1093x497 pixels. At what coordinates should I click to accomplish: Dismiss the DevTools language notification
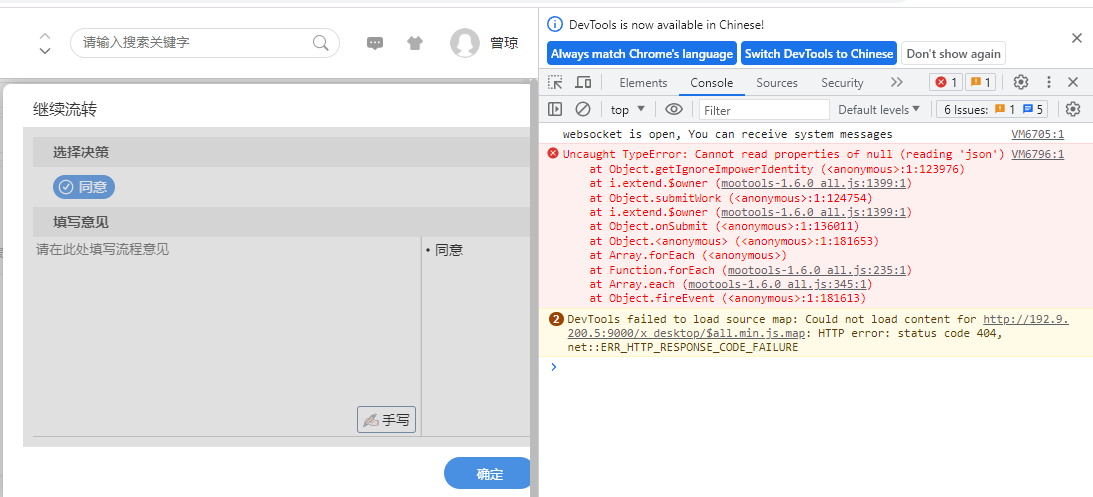tap(1076, 38)
